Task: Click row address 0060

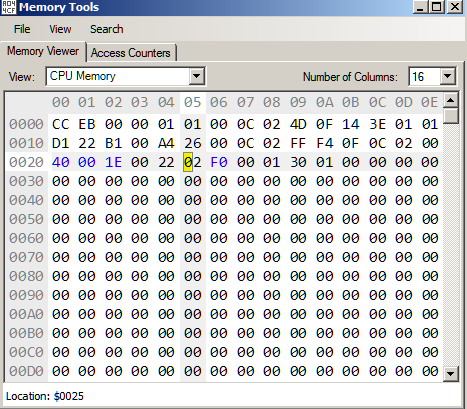Action: click(x=26, y=238)
